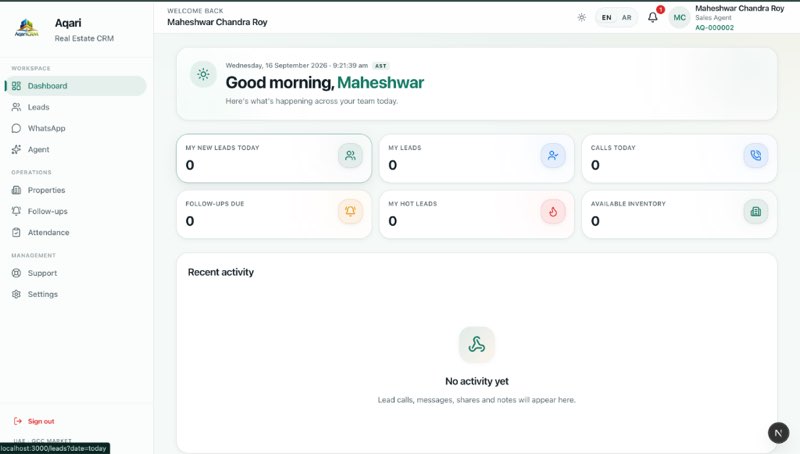Click the Calls Today phone icon
Viewport: 800px width, 454px height.
click(x=756, y=156)
